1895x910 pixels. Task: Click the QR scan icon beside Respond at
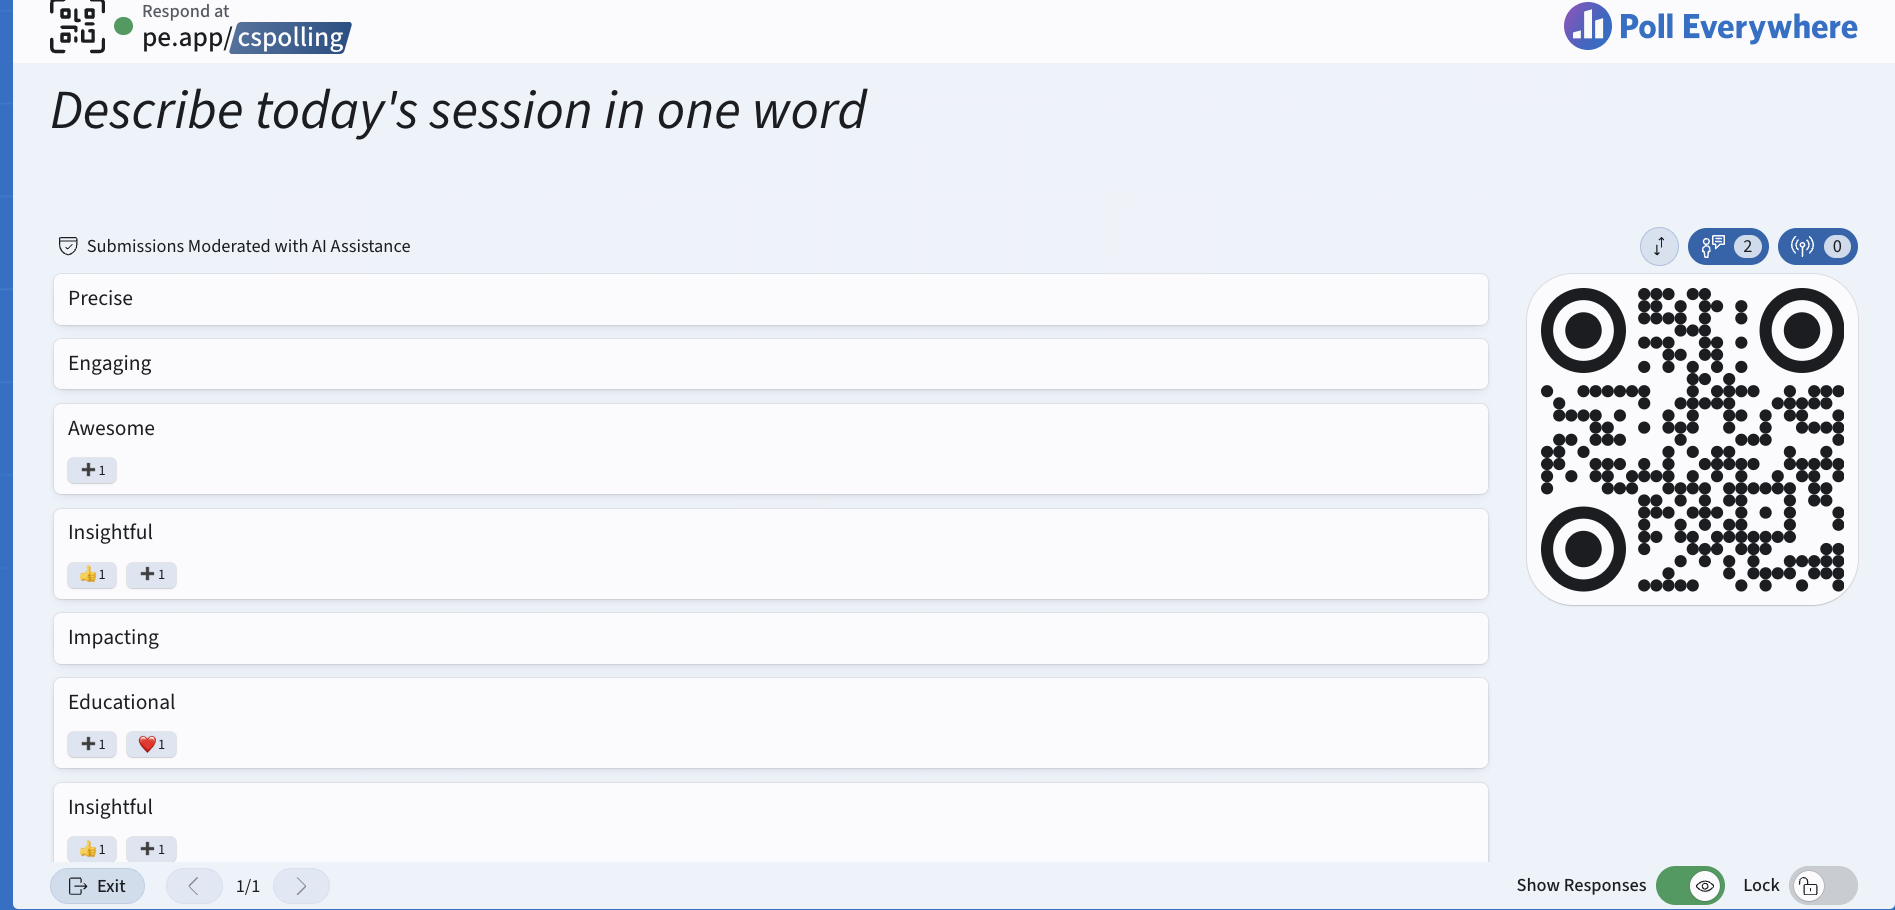pos(77,27)
